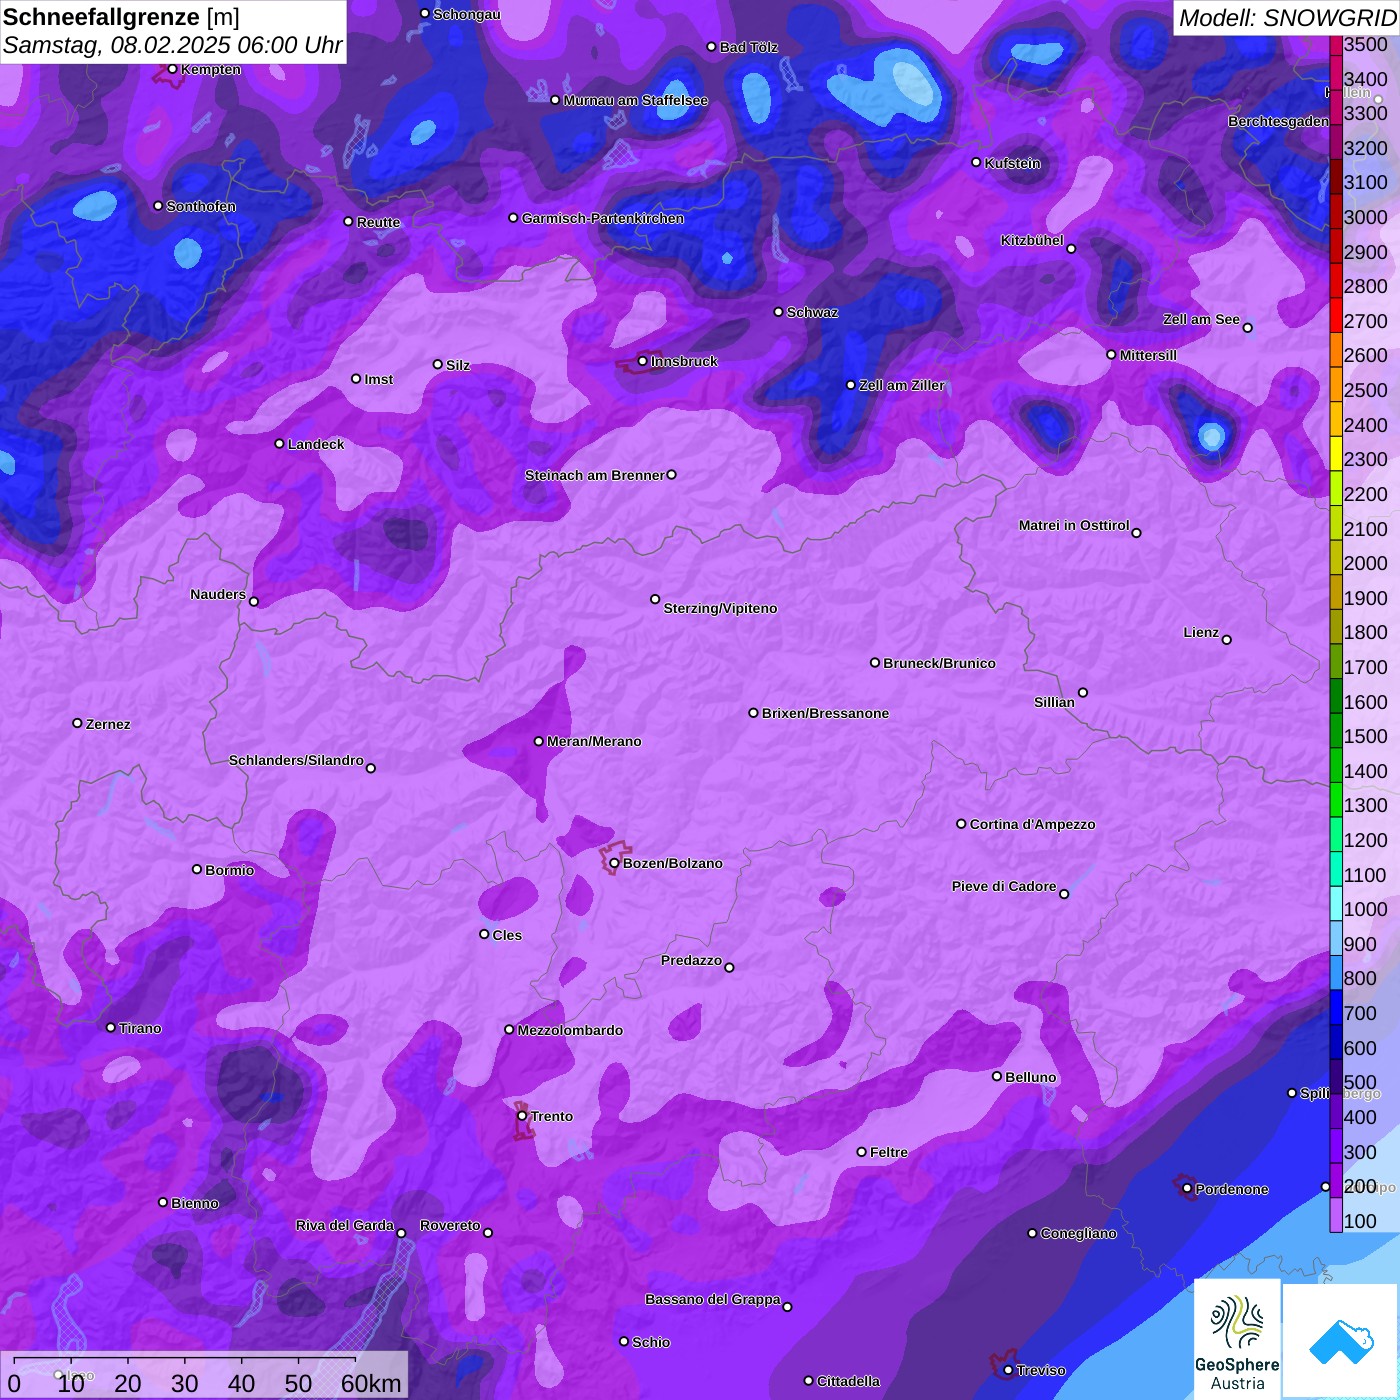Click the Landeck location dot
The width and height of the screenshot is (1400, 1400).
click(280, 443)
